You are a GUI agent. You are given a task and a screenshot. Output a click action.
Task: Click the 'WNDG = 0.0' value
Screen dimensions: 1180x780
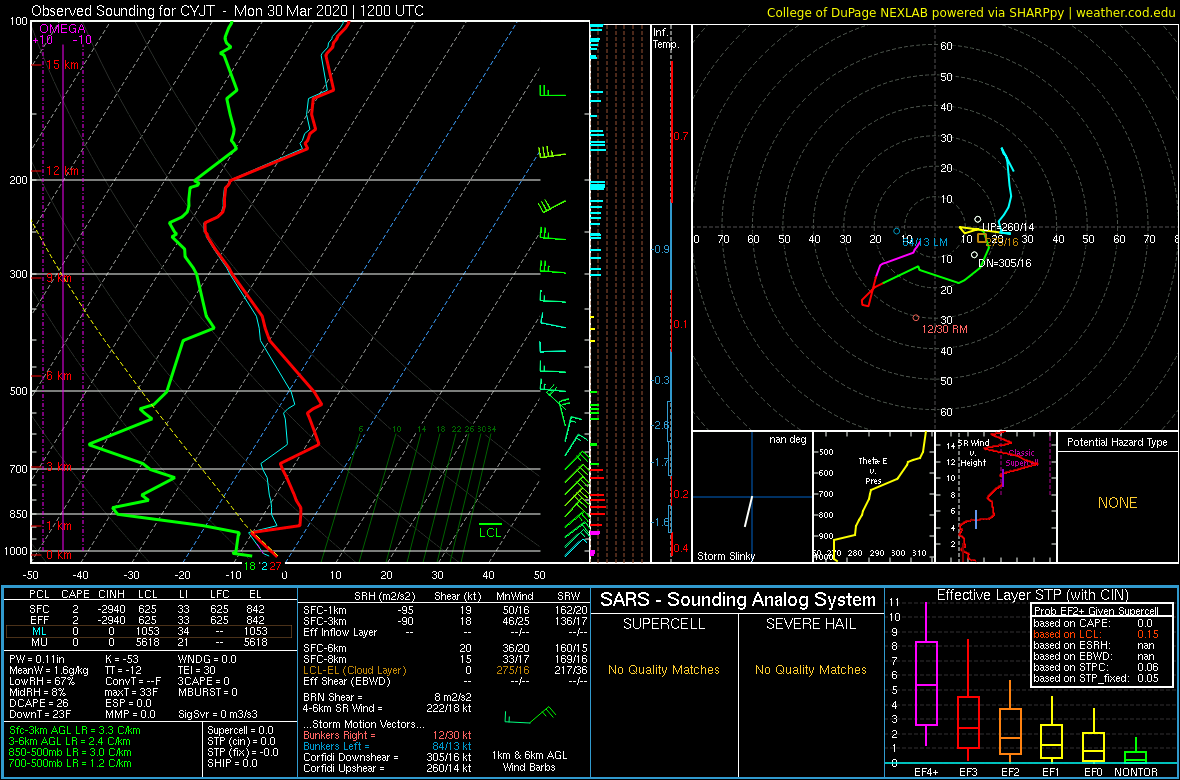pyautogui.click(x=208, y=660)
